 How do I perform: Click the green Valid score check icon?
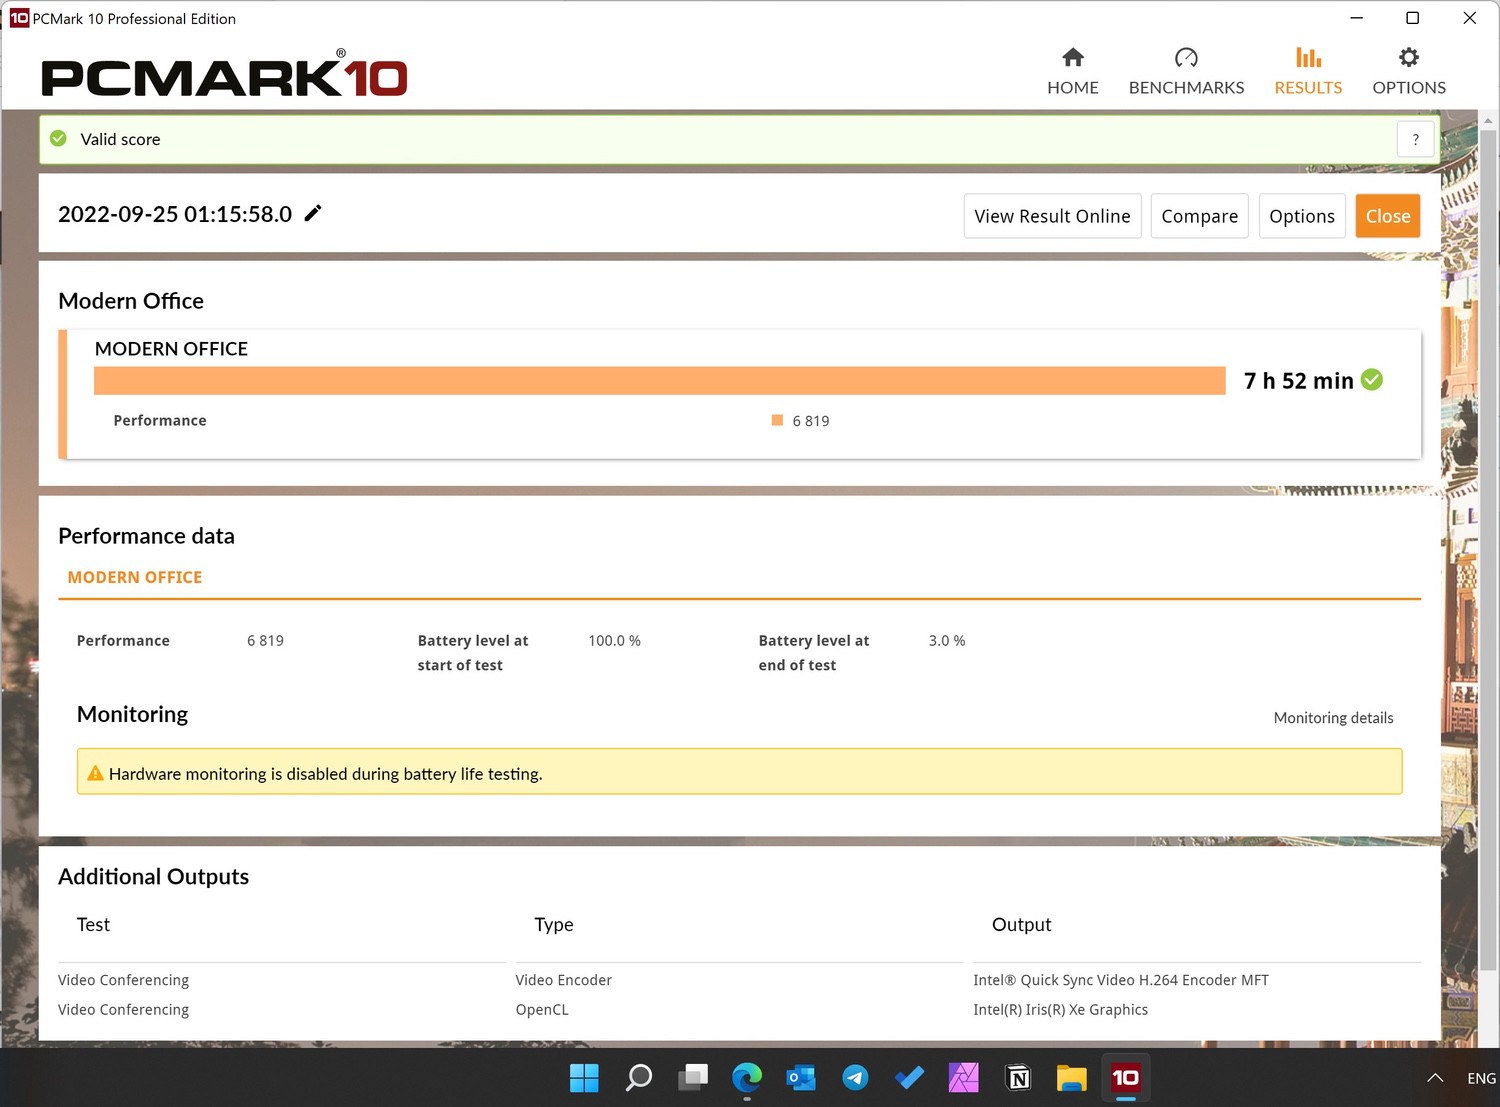pyautogui.click(x=59, y=139)
